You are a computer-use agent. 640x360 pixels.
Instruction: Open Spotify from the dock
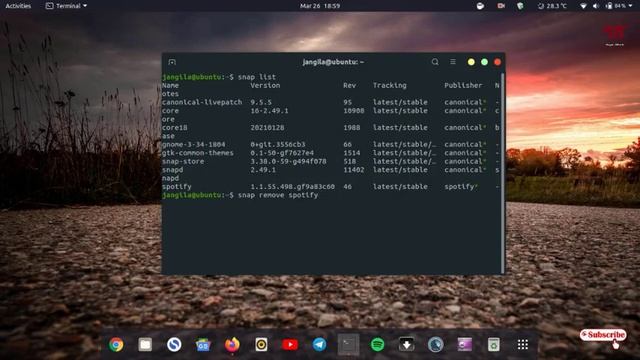click(x=378, y=344)
